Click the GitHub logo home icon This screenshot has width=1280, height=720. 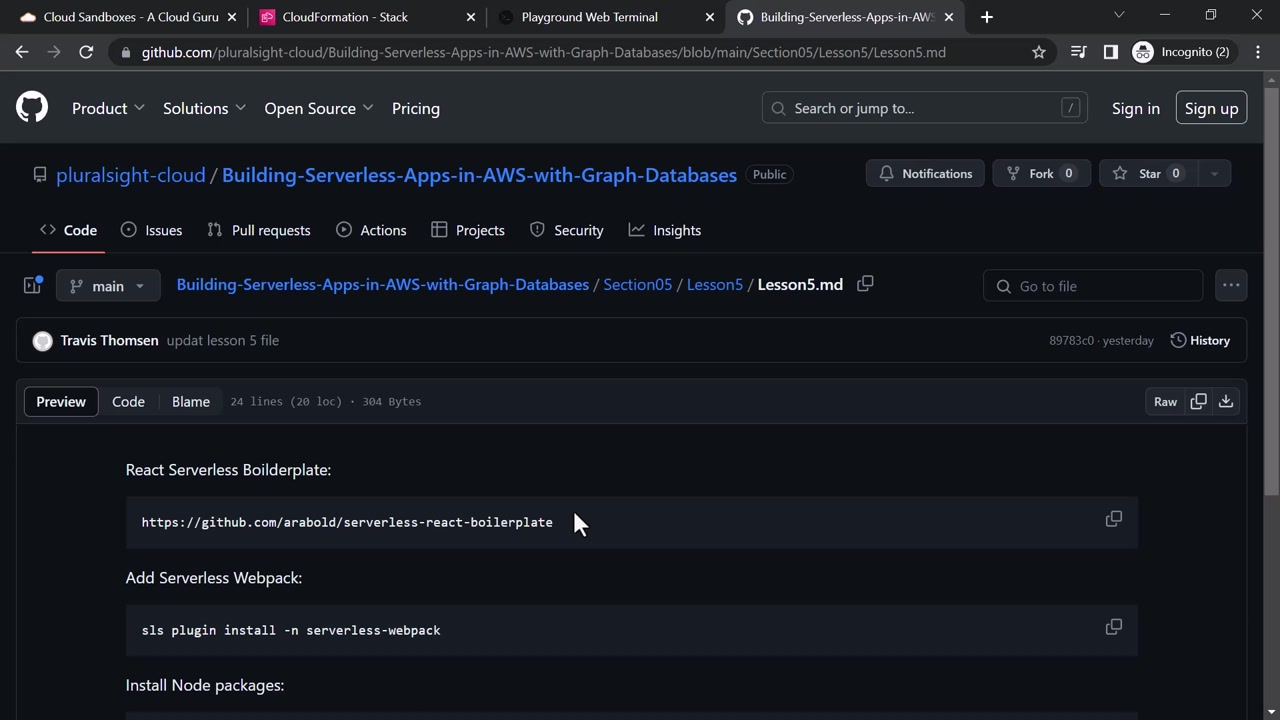(32, 108)
